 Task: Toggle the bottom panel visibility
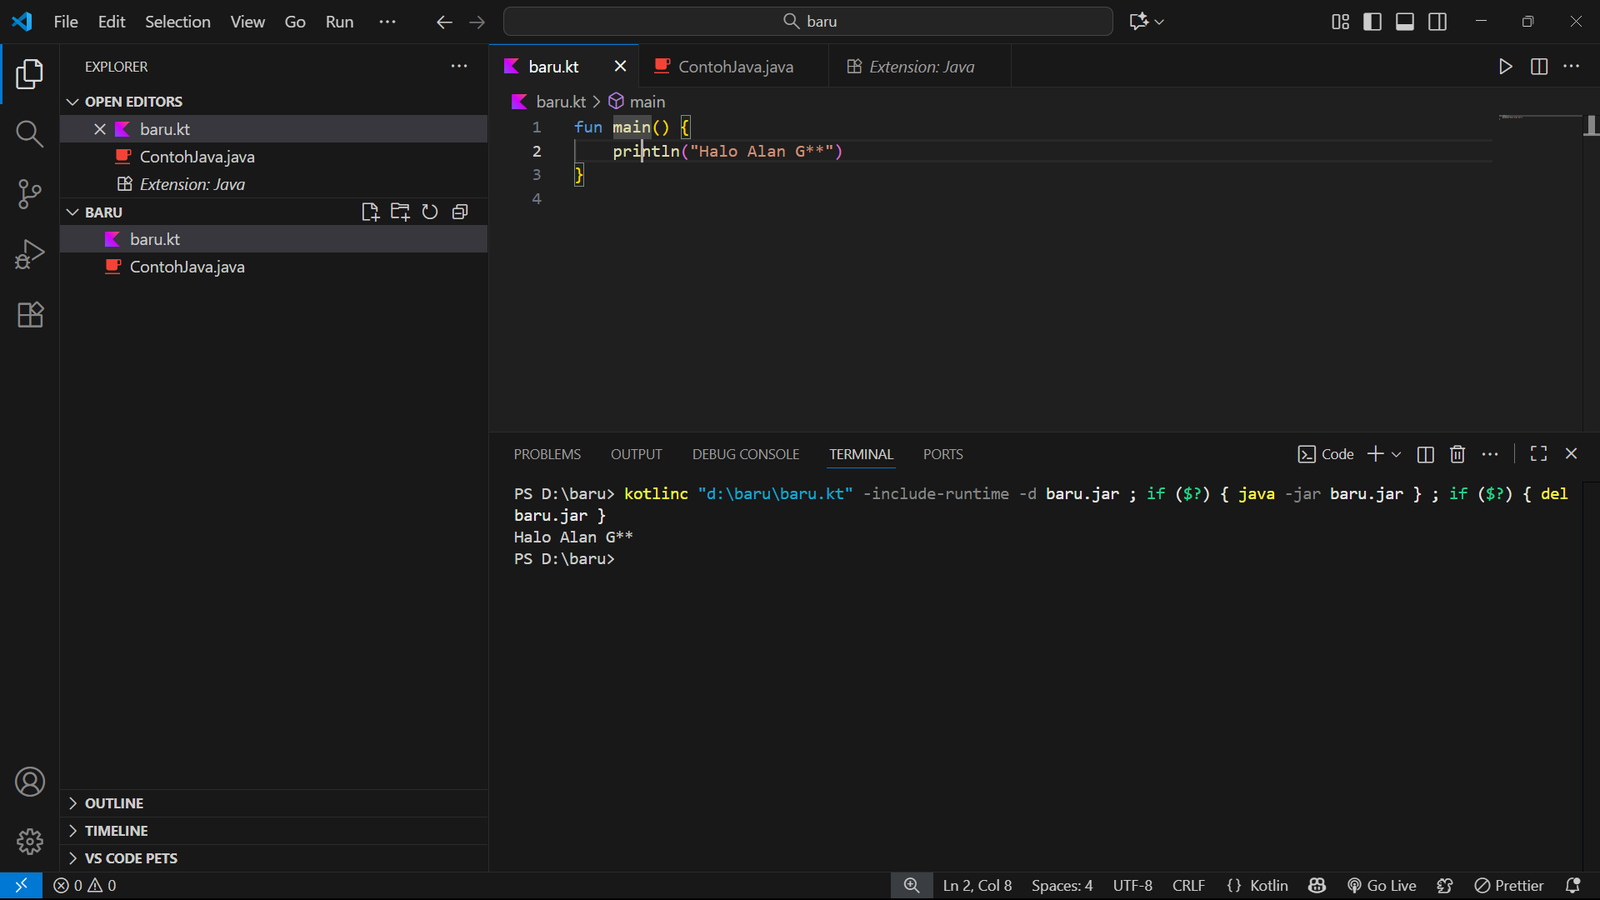[x=1405, y=22]
